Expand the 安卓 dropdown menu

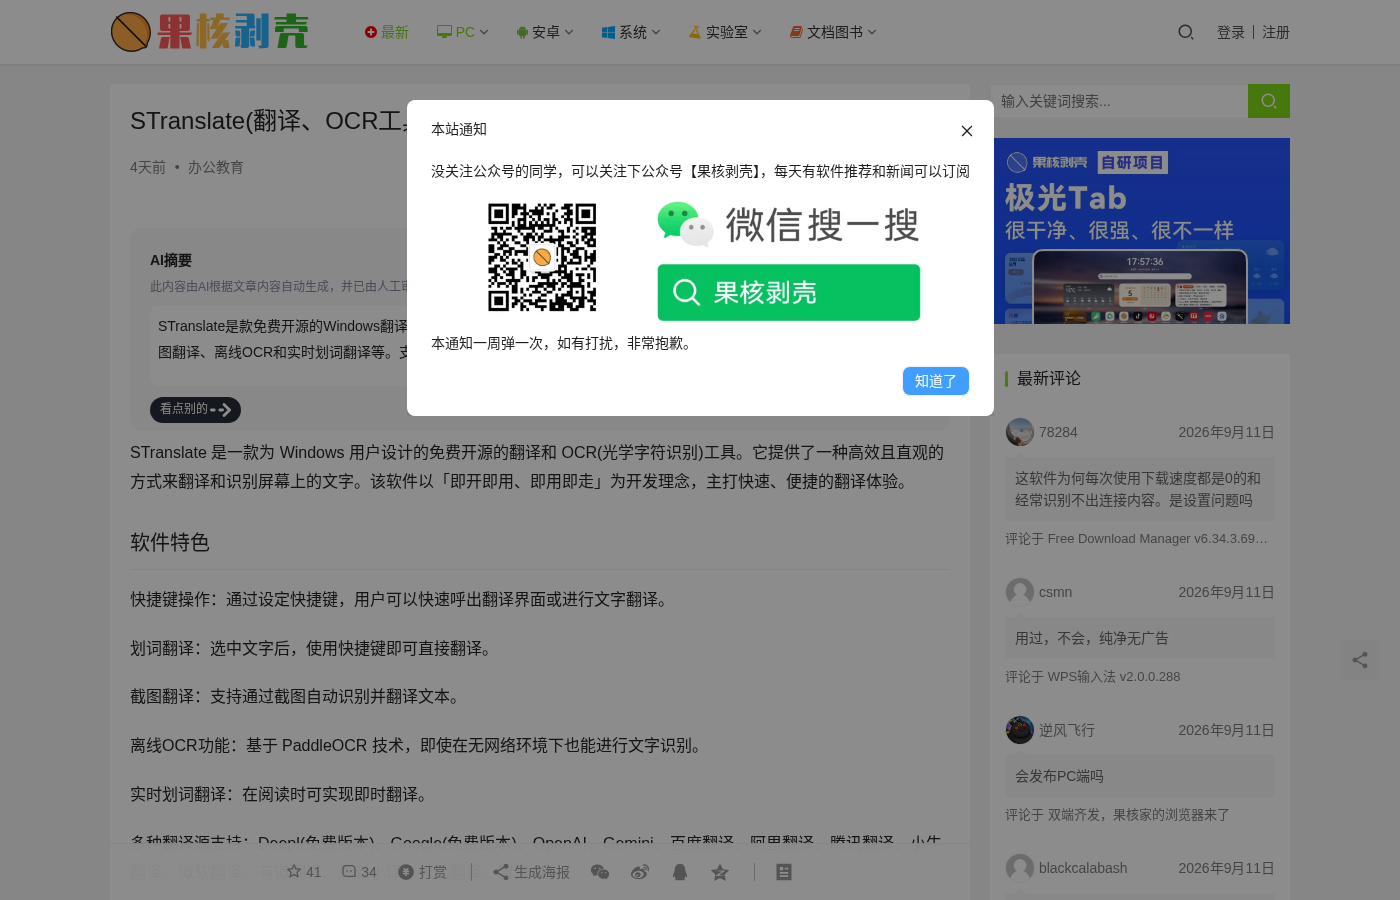545,32
